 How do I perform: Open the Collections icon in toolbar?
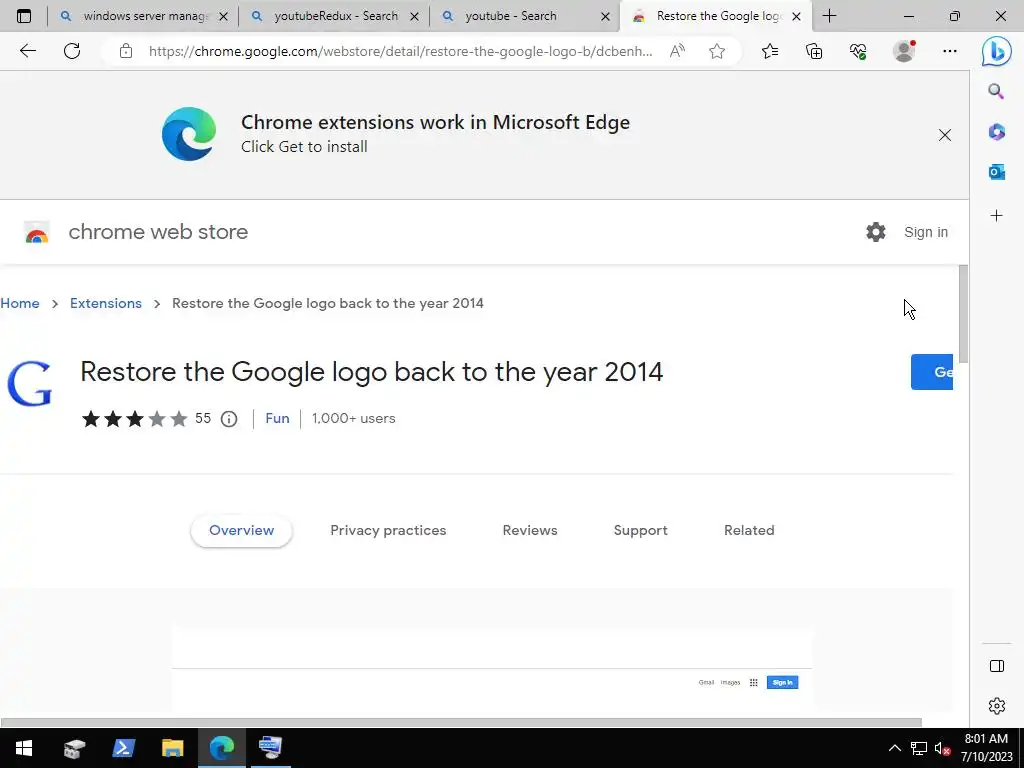[814, 51]
